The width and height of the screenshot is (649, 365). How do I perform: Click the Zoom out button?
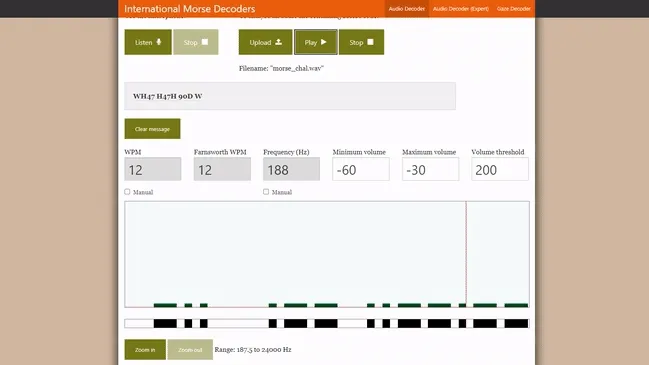tap(190, 350)
